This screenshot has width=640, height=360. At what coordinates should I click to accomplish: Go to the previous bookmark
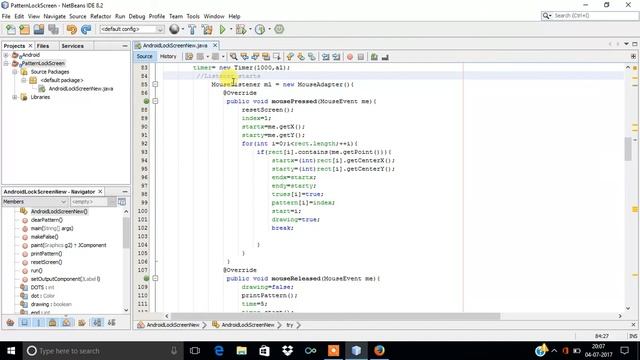click(x=290, y=57)
